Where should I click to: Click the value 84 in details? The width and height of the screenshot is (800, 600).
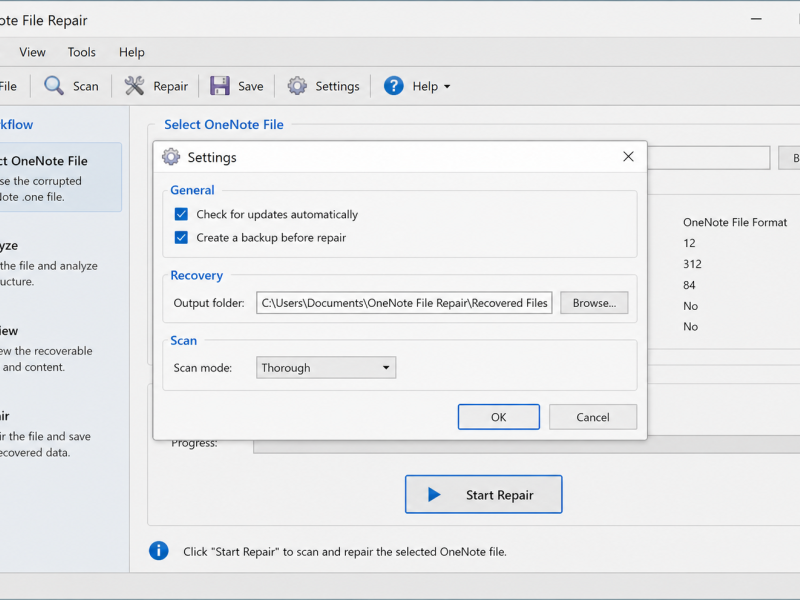pyautogui.click(x=689, y=285)
